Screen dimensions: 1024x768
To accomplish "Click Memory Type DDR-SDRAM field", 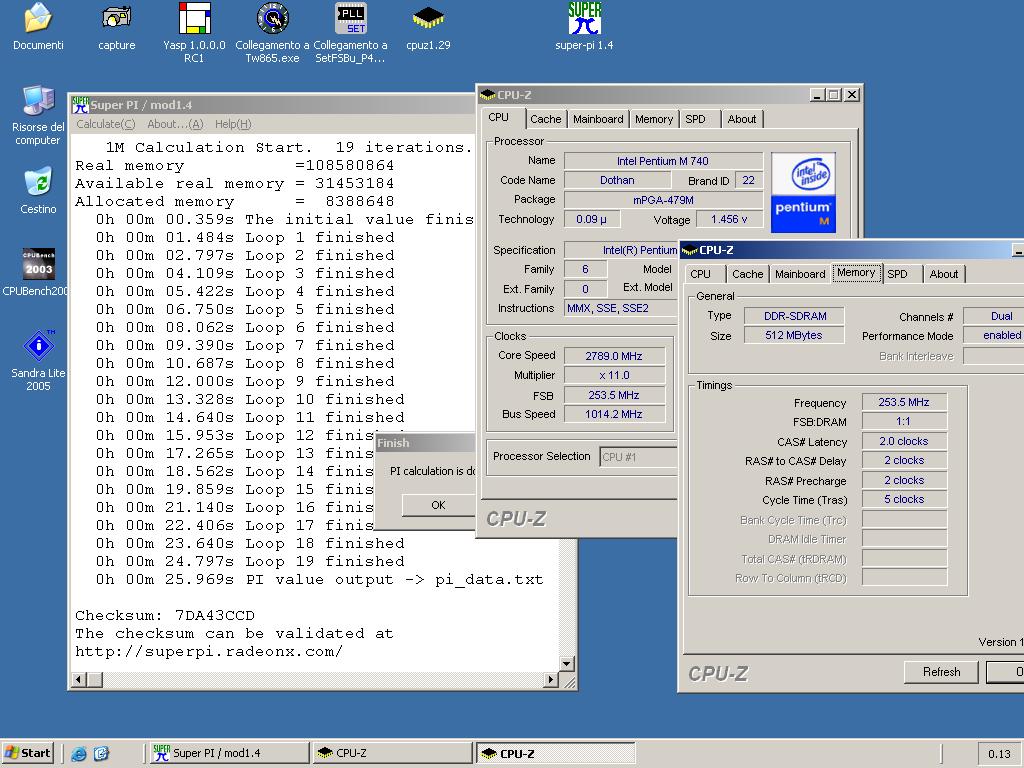I will click(794, 316).
